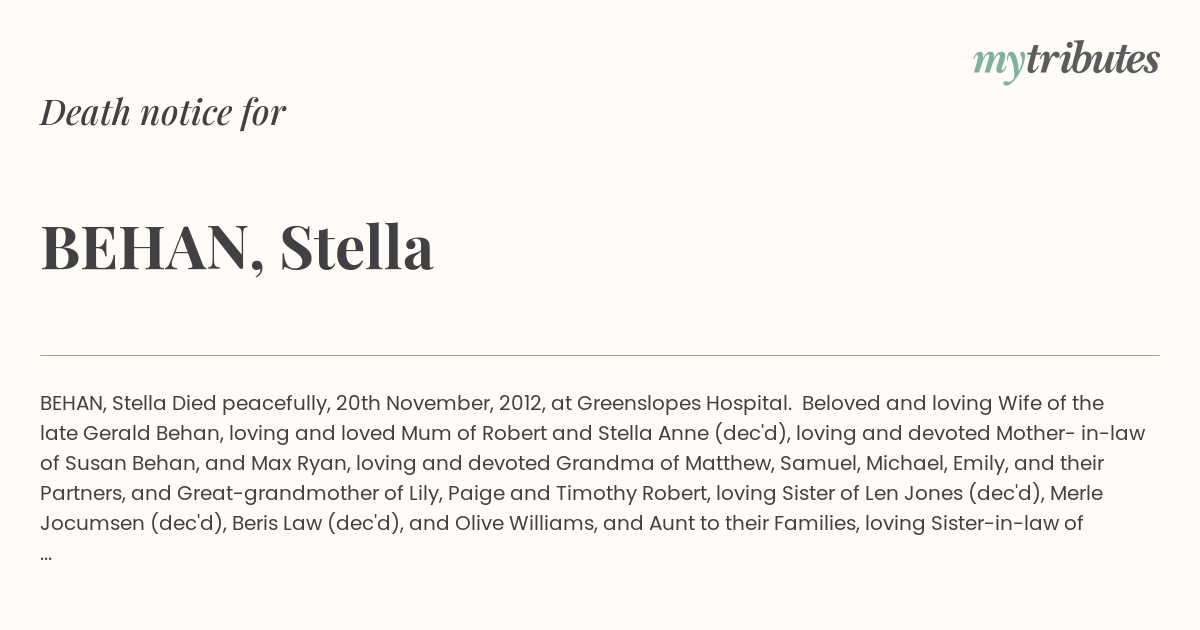Image resolution: width=1200 pixels, height=630 pixels.
Task: Expand truncated text via the ellipsis
Action: pyautogui.click(x=46, y=553)
